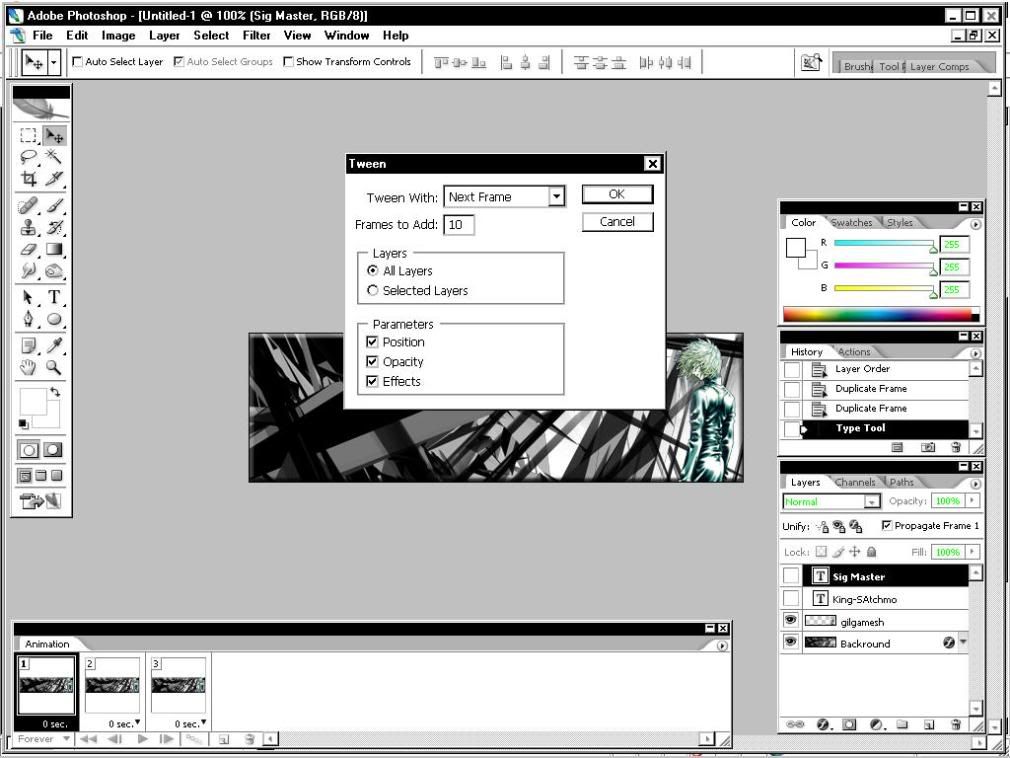Viewport: 1010px width, 758px height.
Task: Click the Frames to Add field
Action: click(459, 224)
